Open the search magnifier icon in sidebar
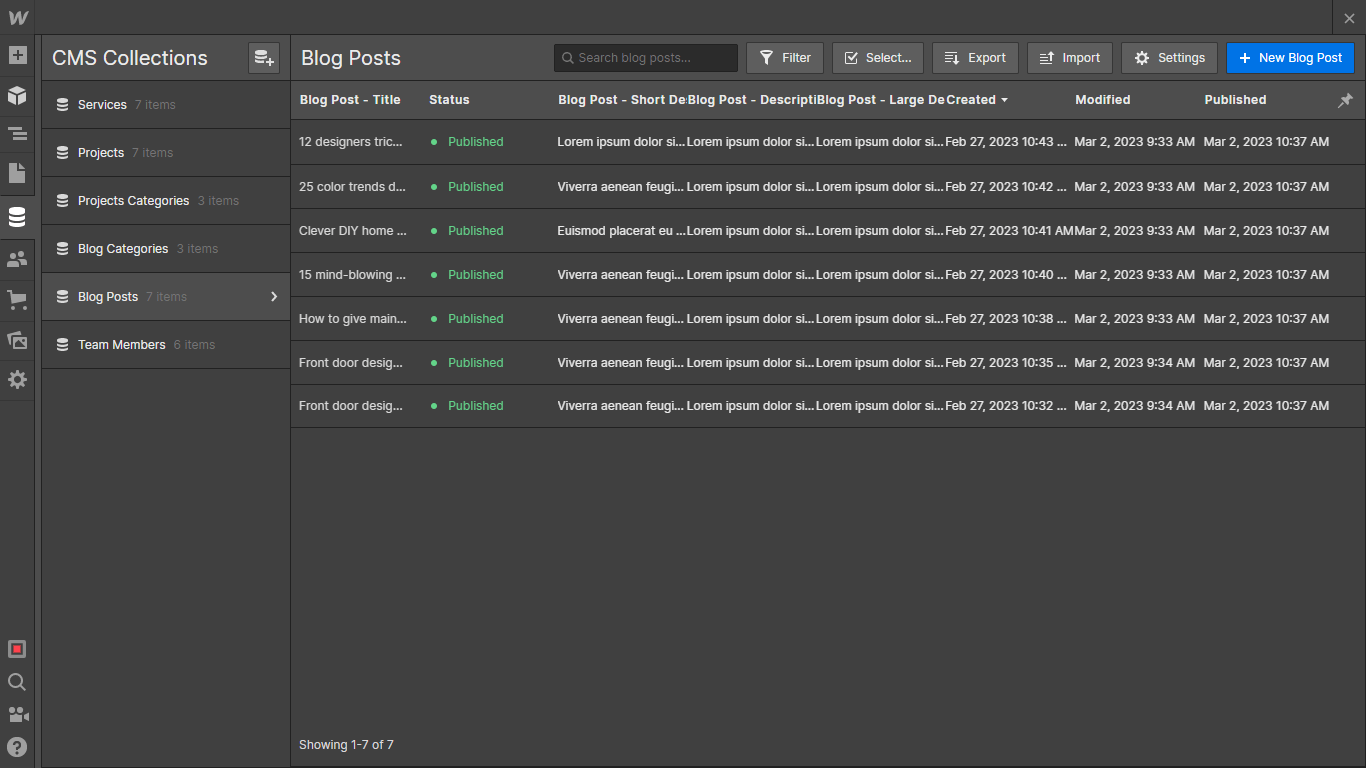This screenshot has height=768, width=1366. [x=17, y=682]
